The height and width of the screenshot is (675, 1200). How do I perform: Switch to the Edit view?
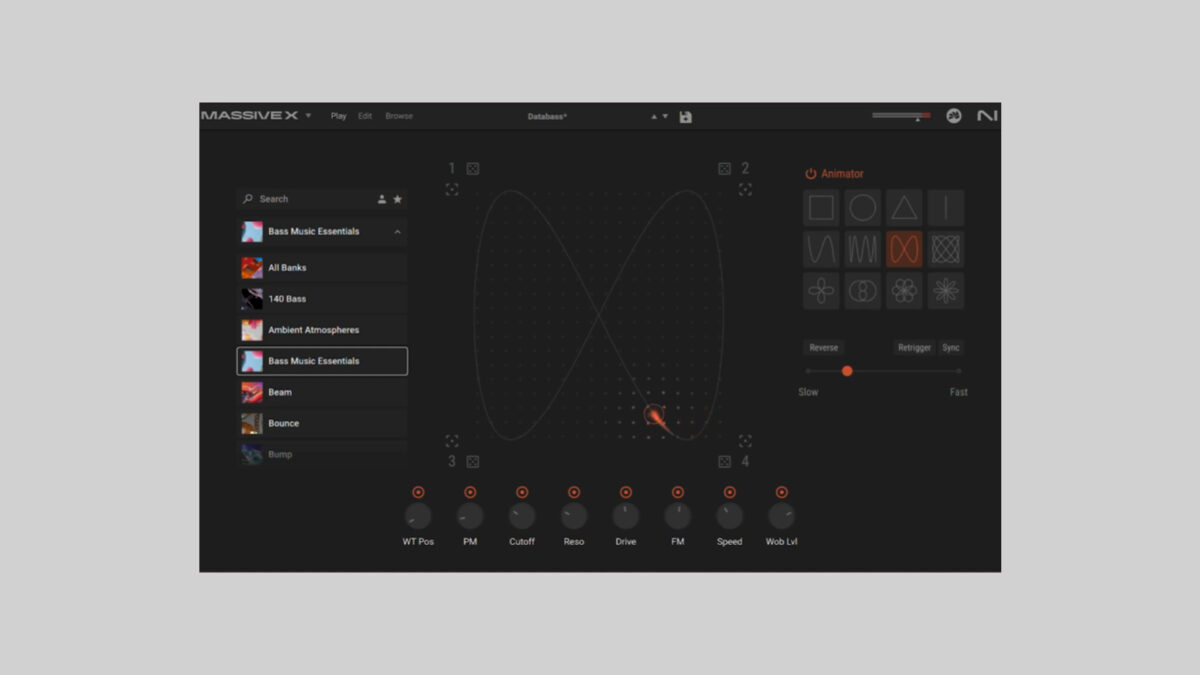click(365, 116)
